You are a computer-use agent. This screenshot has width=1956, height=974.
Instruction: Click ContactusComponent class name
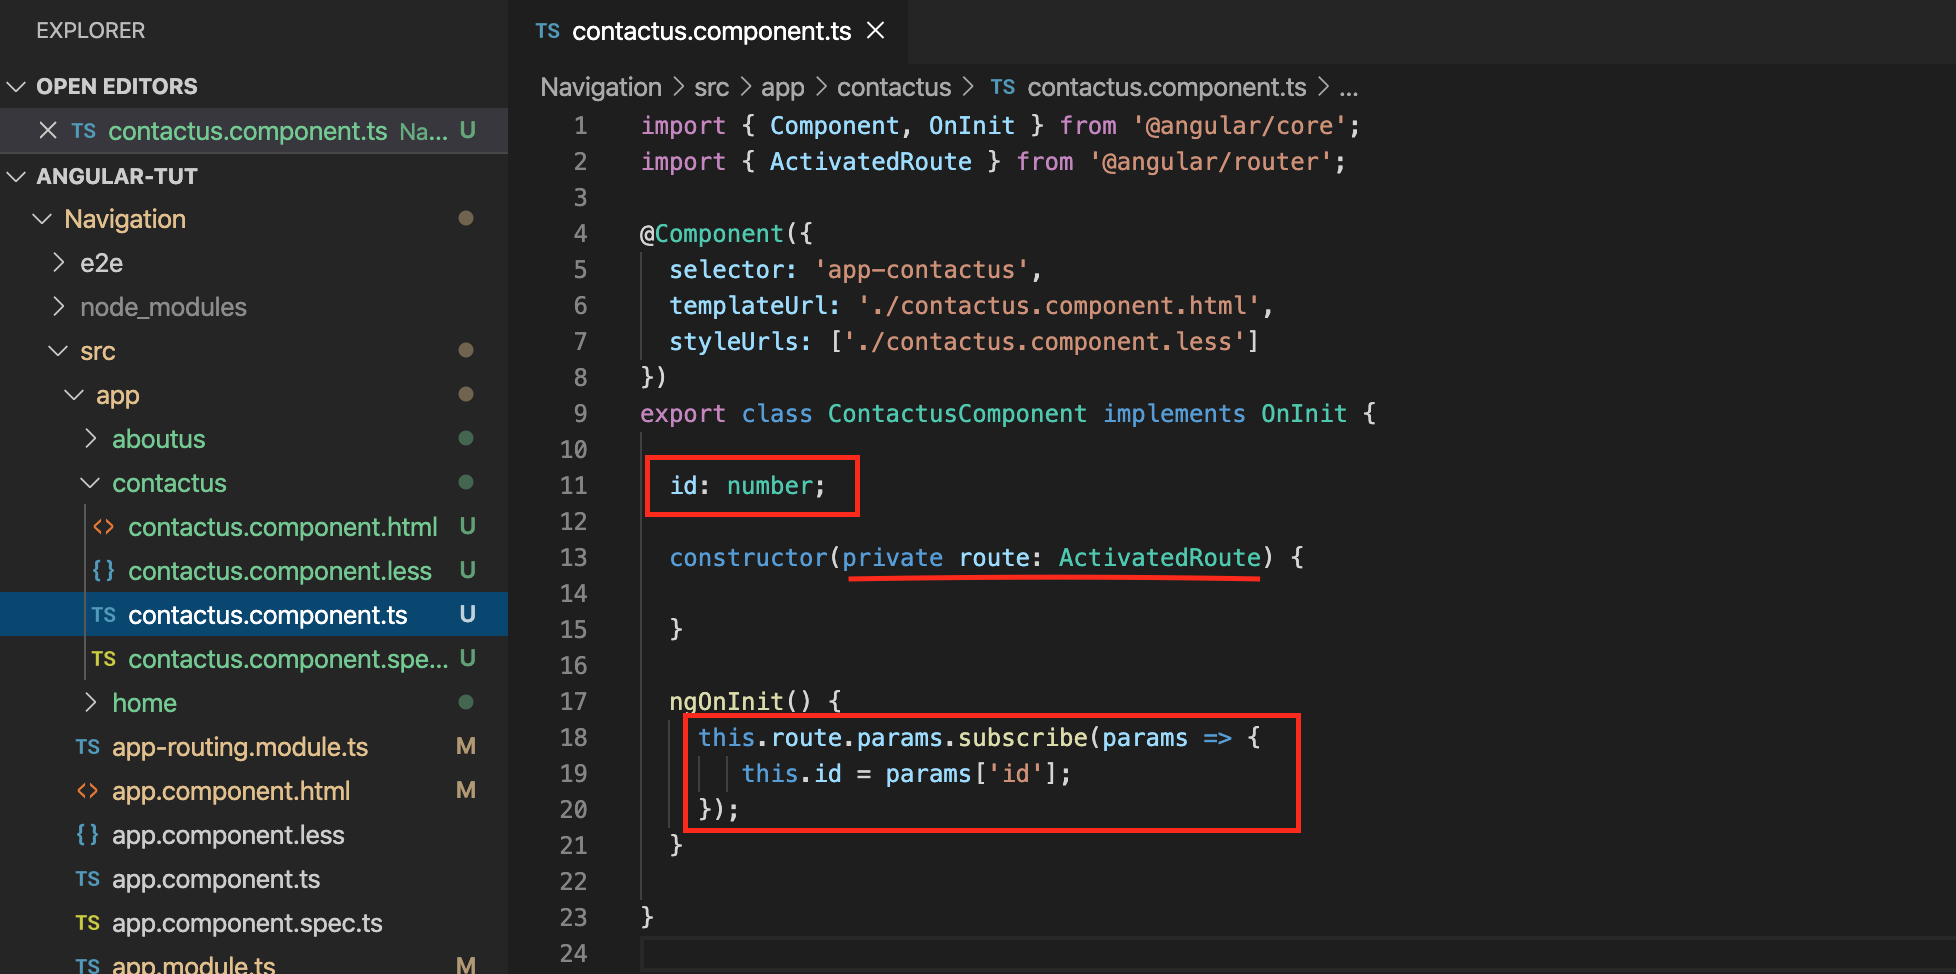click(x=956, y=413)
